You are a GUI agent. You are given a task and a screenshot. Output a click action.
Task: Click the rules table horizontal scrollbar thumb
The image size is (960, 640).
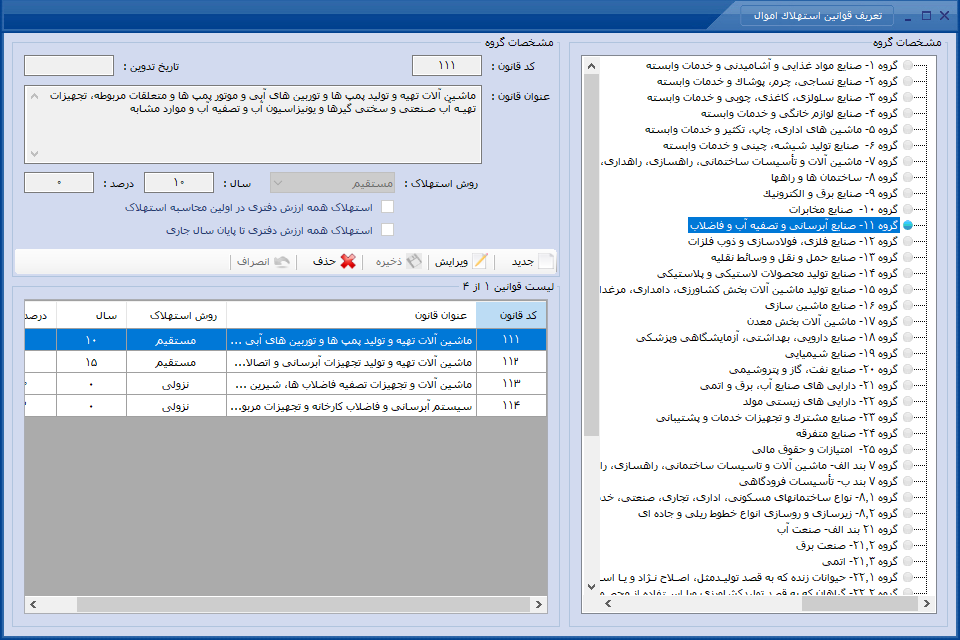point(303,604)
